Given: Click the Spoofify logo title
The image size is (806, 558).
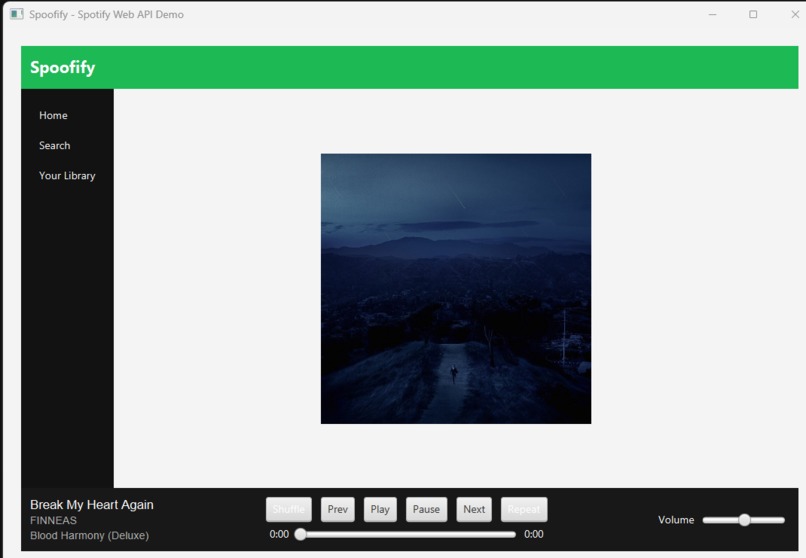Looking at the screenshot, I should point(63,67).
